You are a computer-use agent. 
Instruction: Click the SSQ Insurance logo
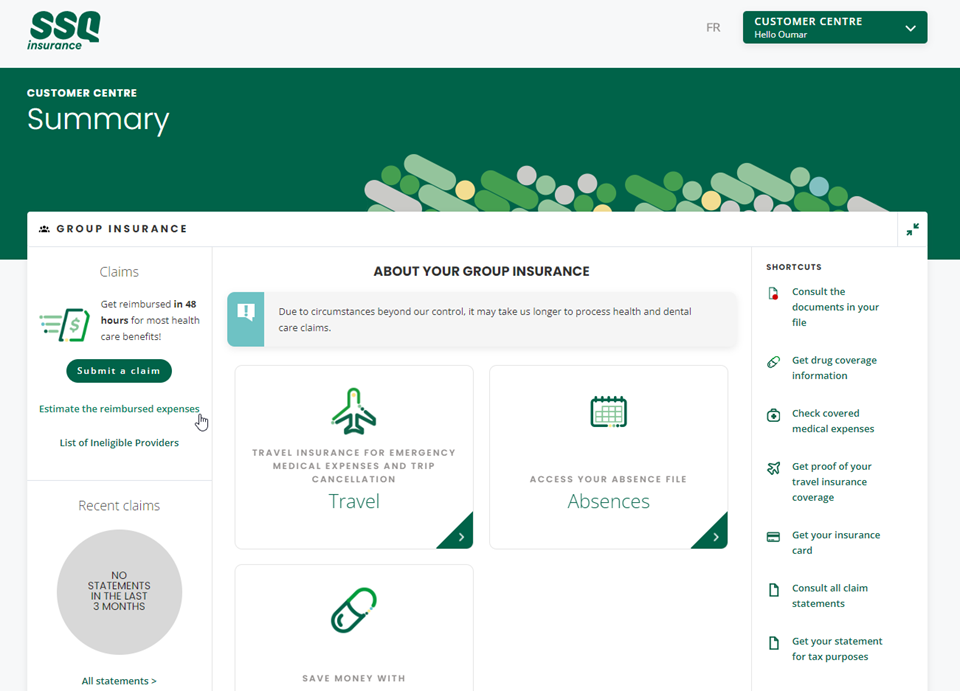(x=64, y=30)
